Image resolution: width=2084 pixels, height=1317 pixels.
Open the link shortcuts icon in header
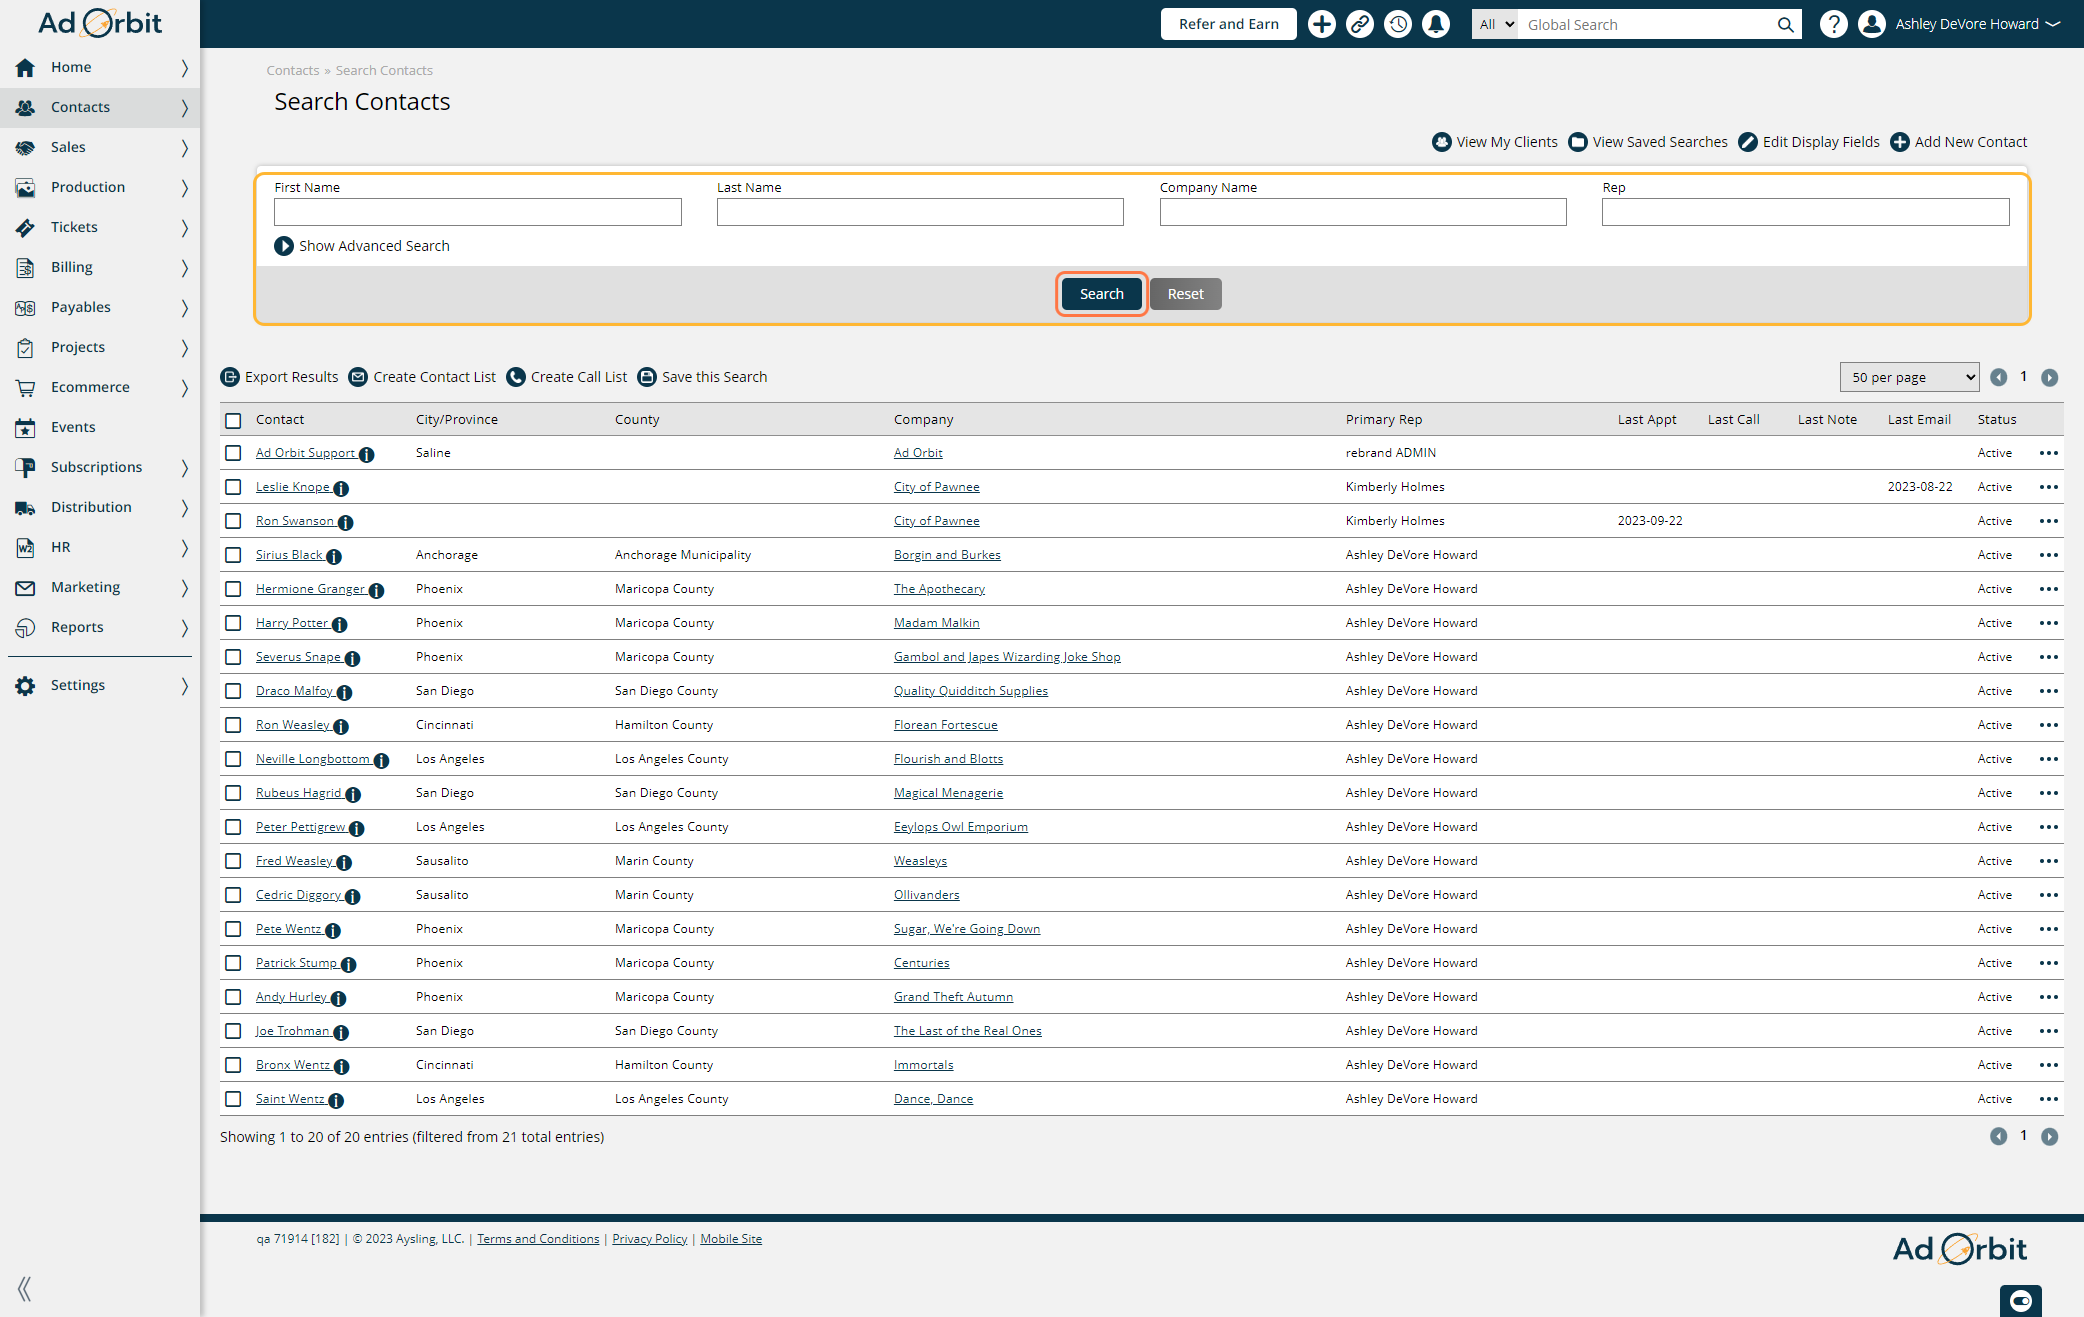click(1360, 24)
